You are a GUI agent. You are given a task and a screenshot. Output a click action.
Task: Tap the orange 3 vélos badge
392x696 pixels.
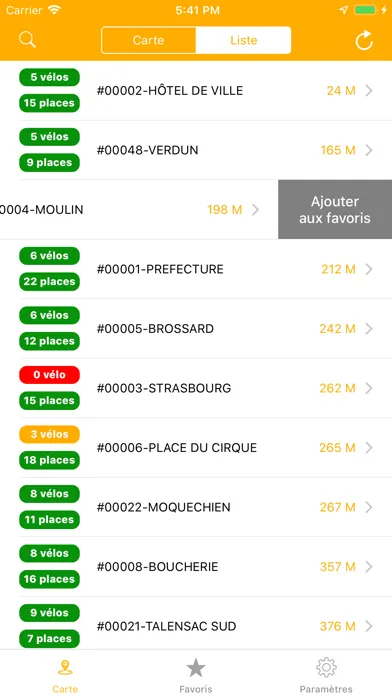point(49,435)
